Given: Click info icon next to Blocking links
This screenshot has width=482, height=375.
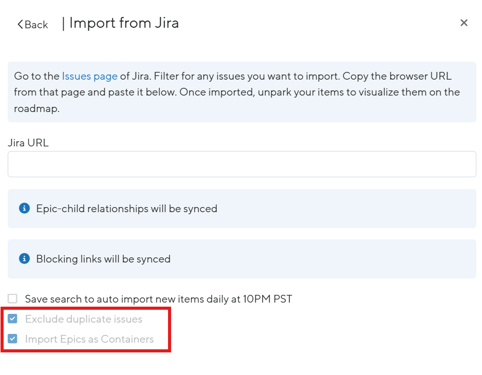Looking at the screenshot, I should [24, 259].
